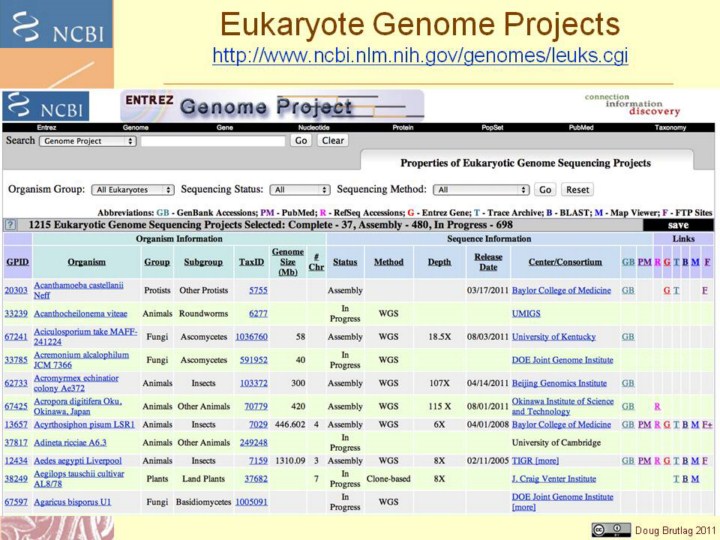Sort by the Method column header
The image size is (720, 540).
coord(388,262)
